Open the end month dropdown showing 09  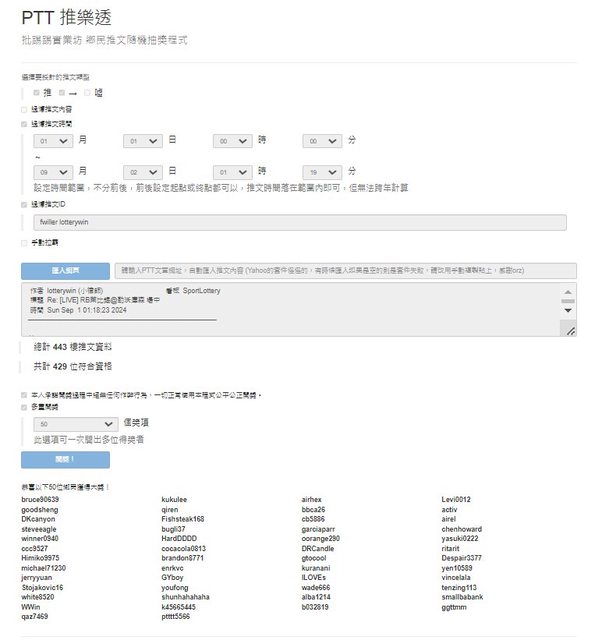(53, 171)
